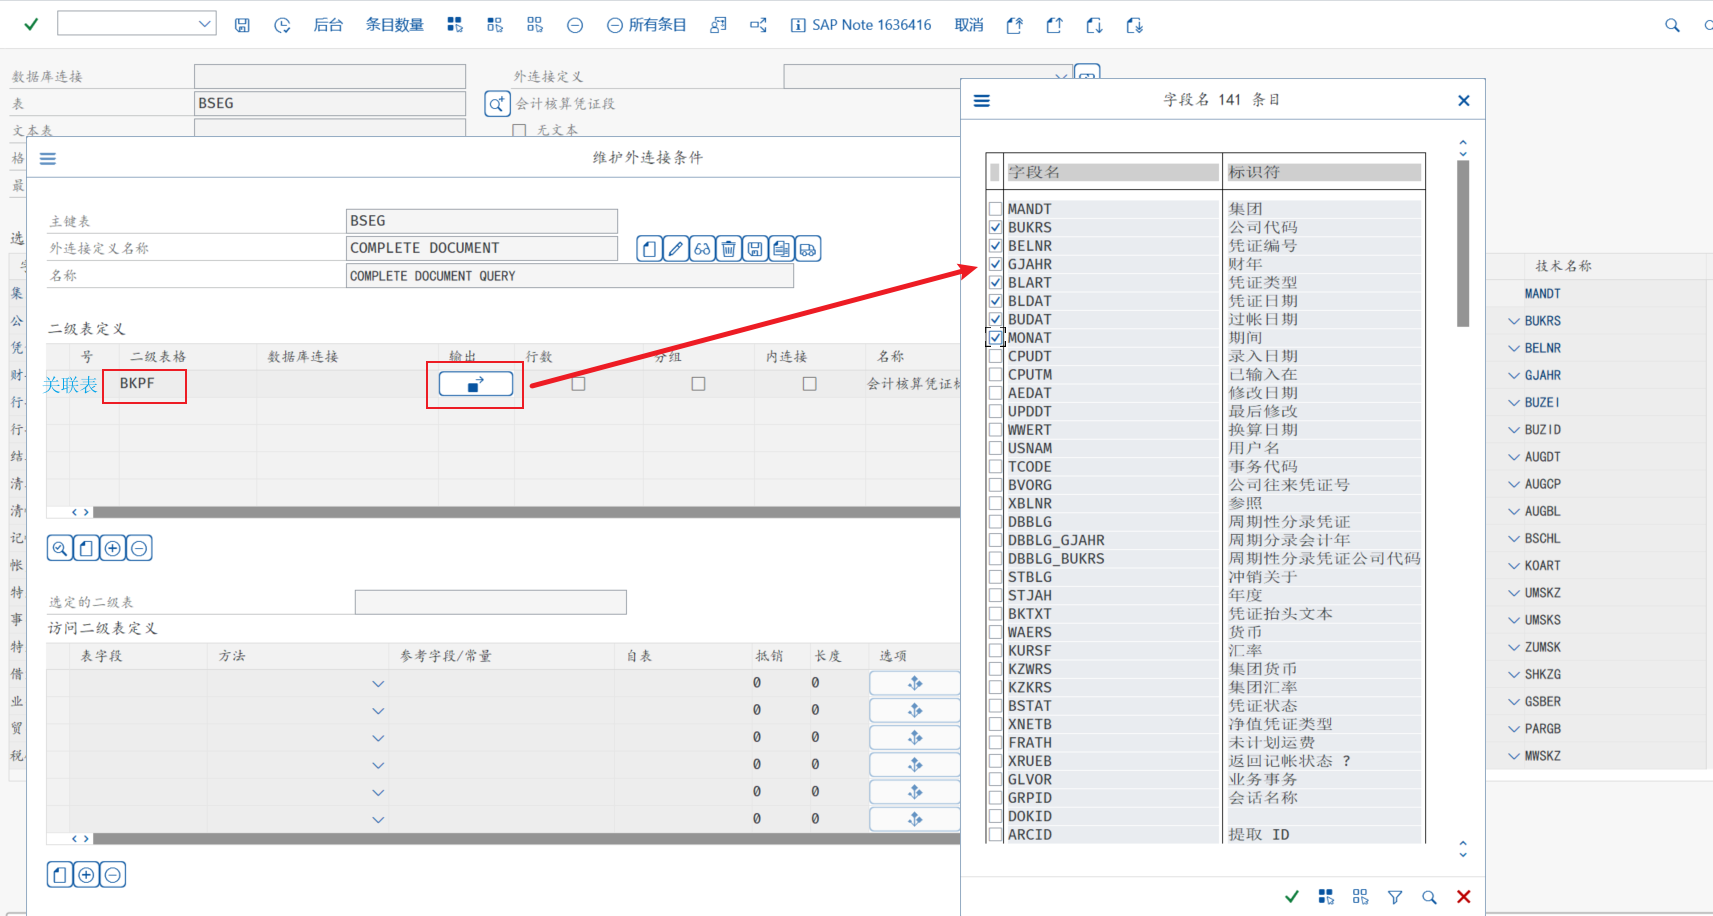
Task: Click the select-all icon in the 字段名 popup footer
Action: (x=1326, y=897)
